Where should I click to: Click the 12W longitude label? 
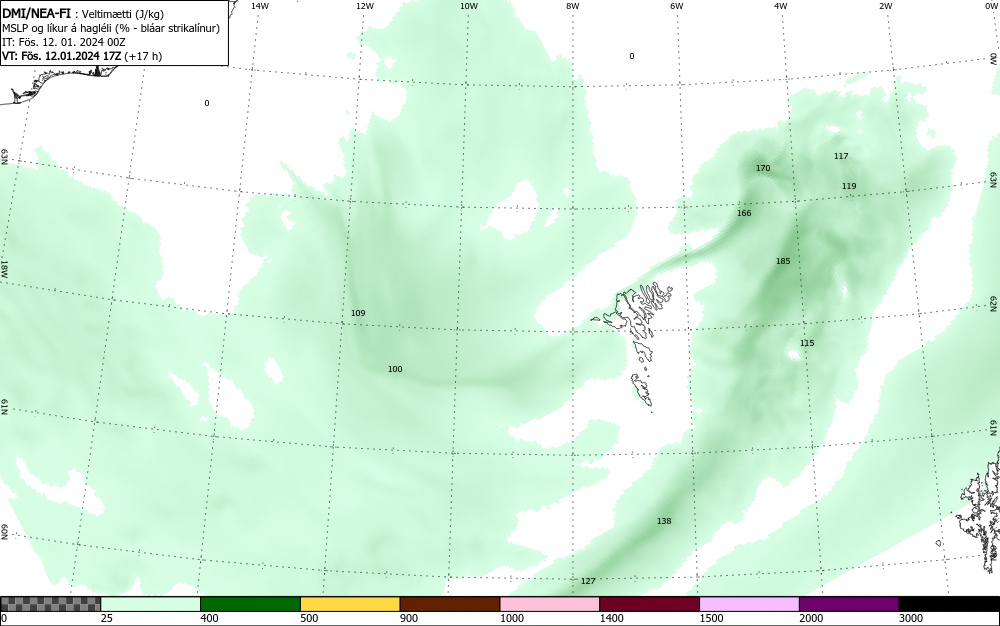pyautogui.click(x=364, y=6)
